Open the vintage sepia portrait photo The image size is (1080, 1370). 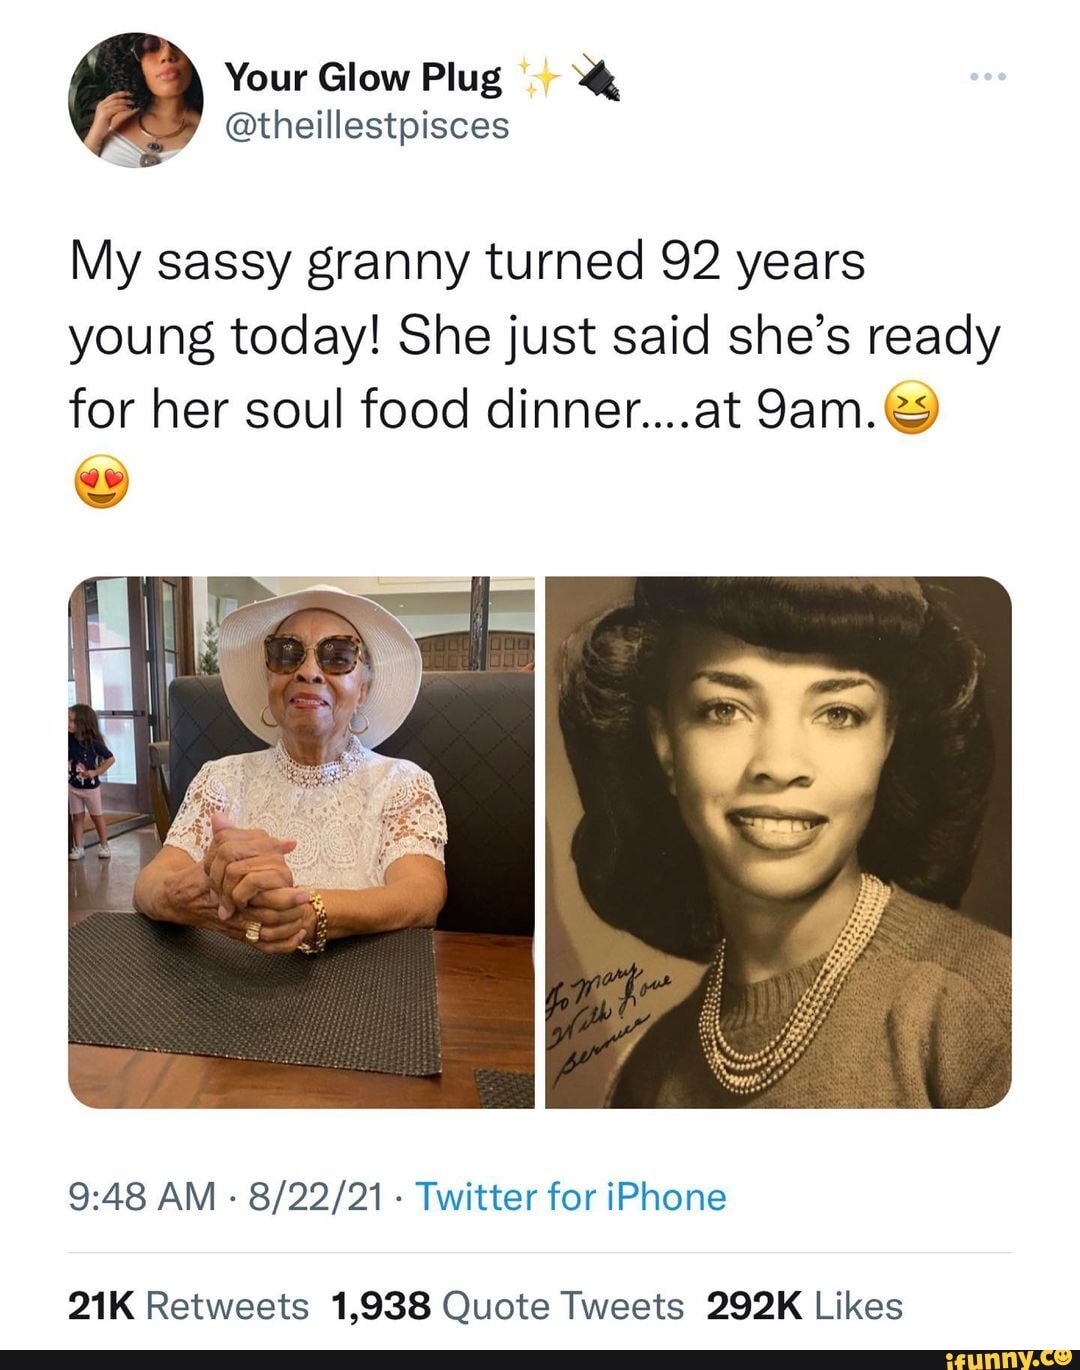point(778,842)
